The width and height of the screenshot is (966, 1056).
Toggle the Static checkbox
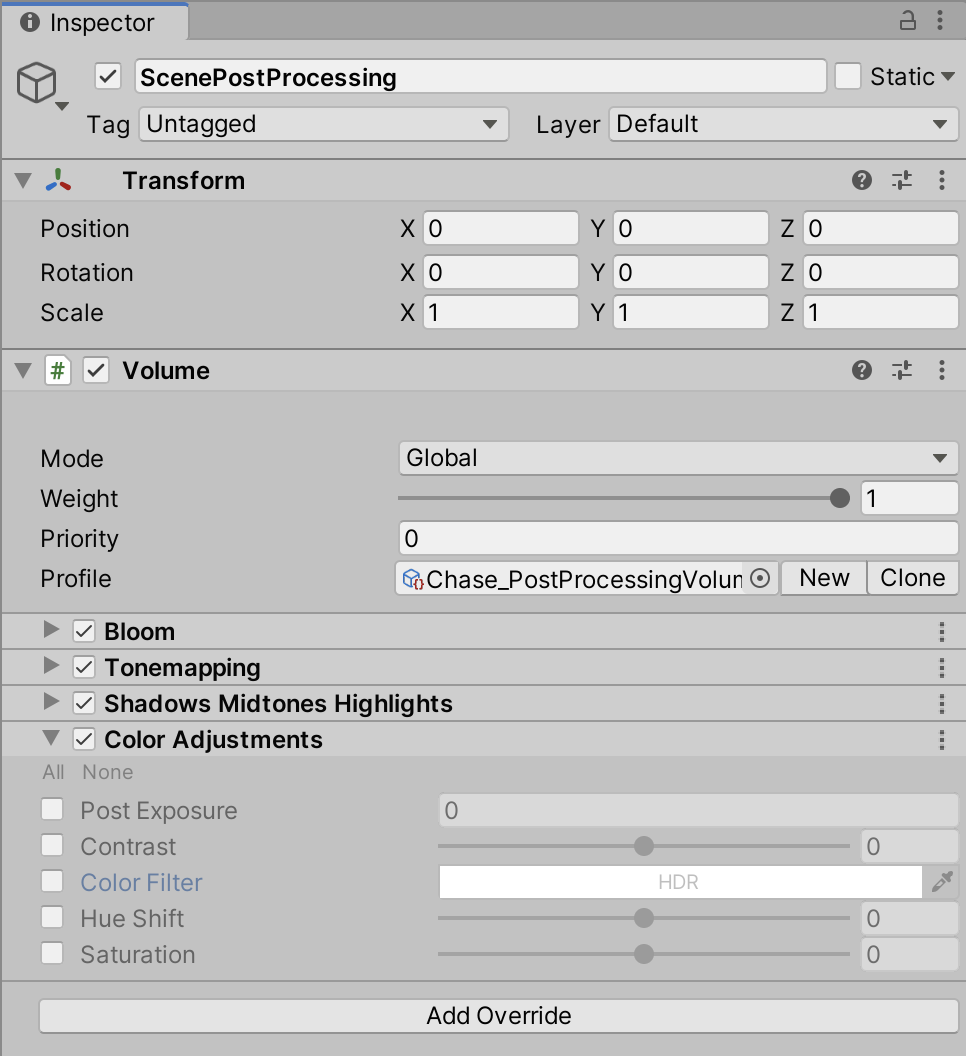848,77
